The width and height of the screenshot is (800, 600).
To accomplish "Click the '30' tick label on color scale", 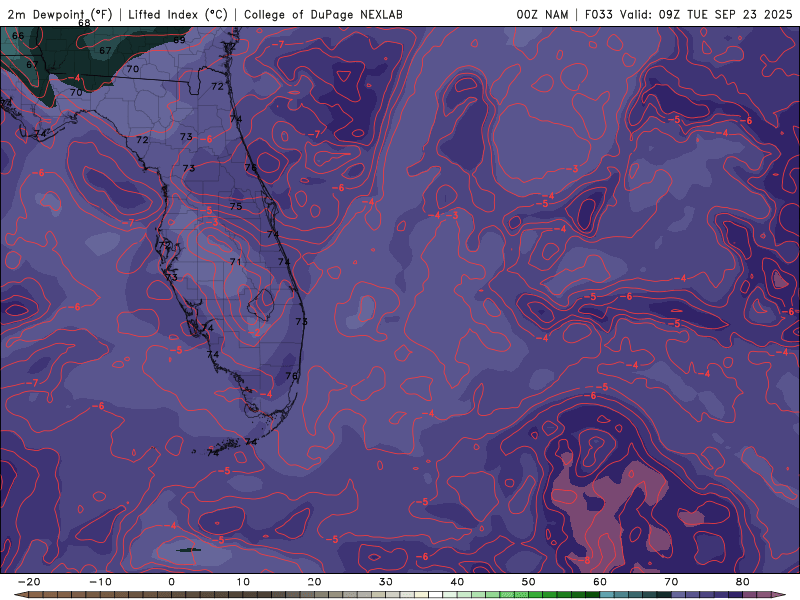I will click(386, 582).
